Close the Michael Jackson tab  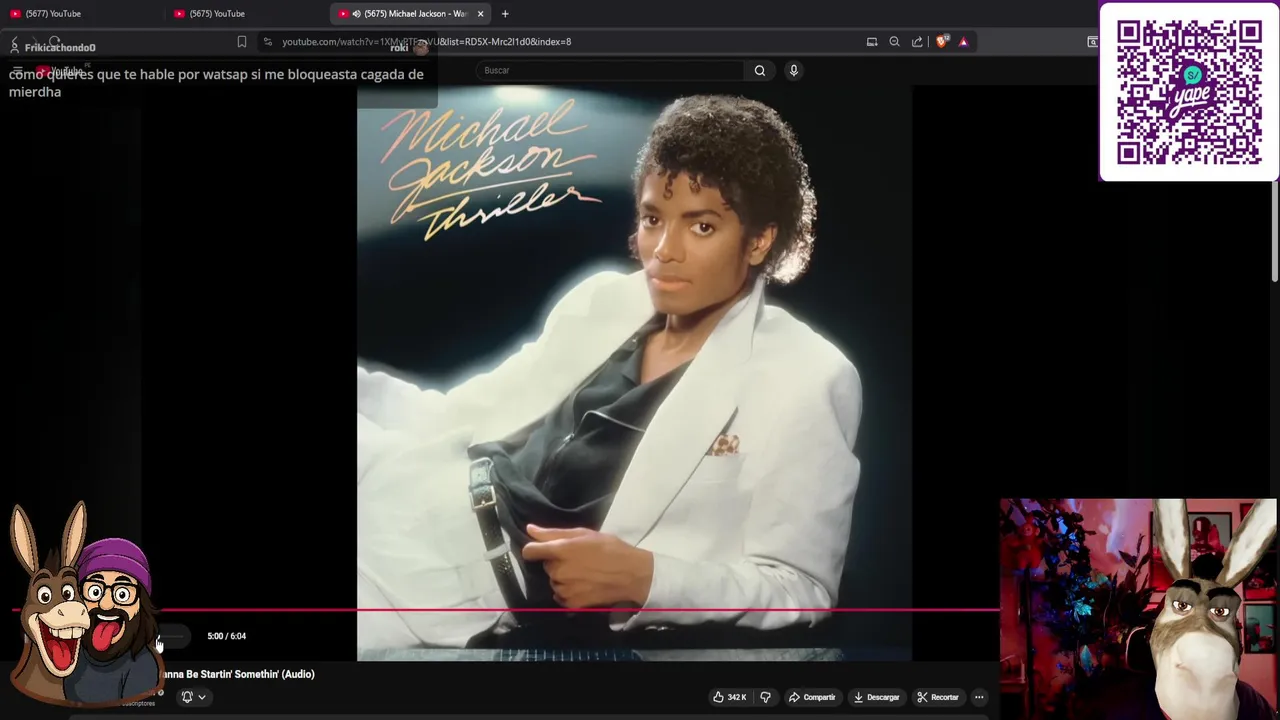[x=480, y=13]
